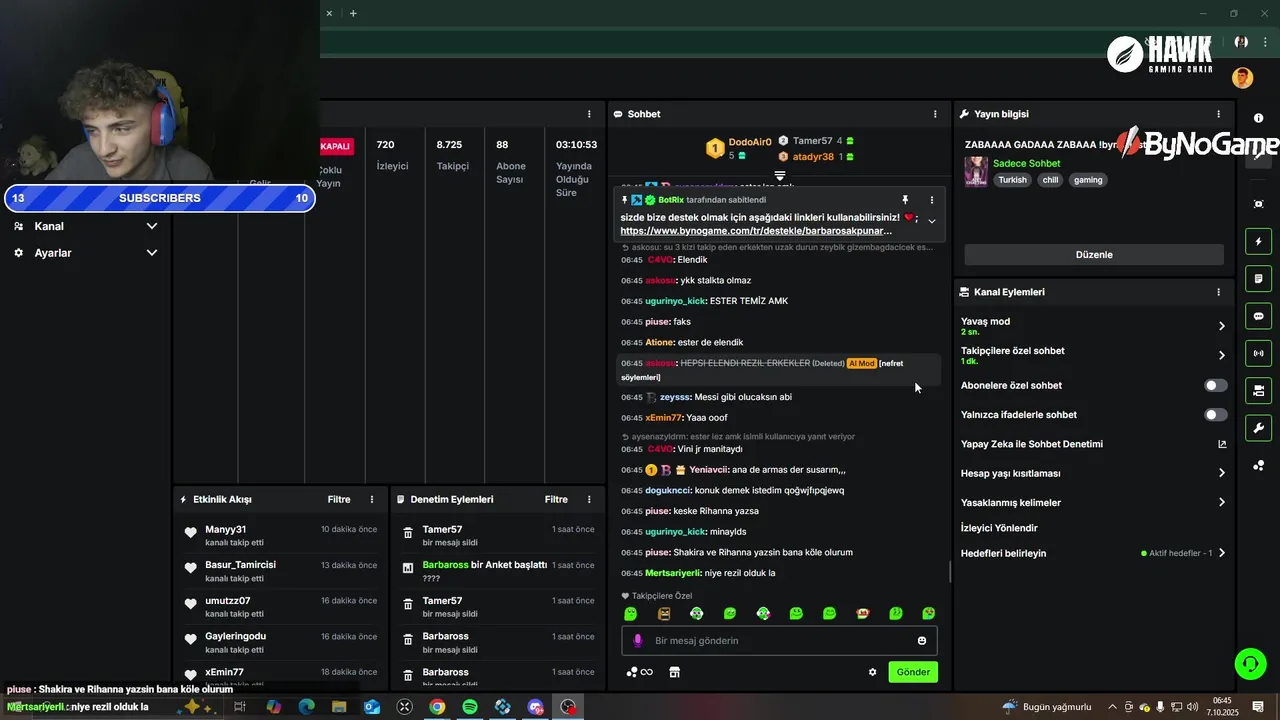Screen dimensions: 1280x720
Task: Click the fullscreen focus icon in sidebar
Action: coord(1258,204)
